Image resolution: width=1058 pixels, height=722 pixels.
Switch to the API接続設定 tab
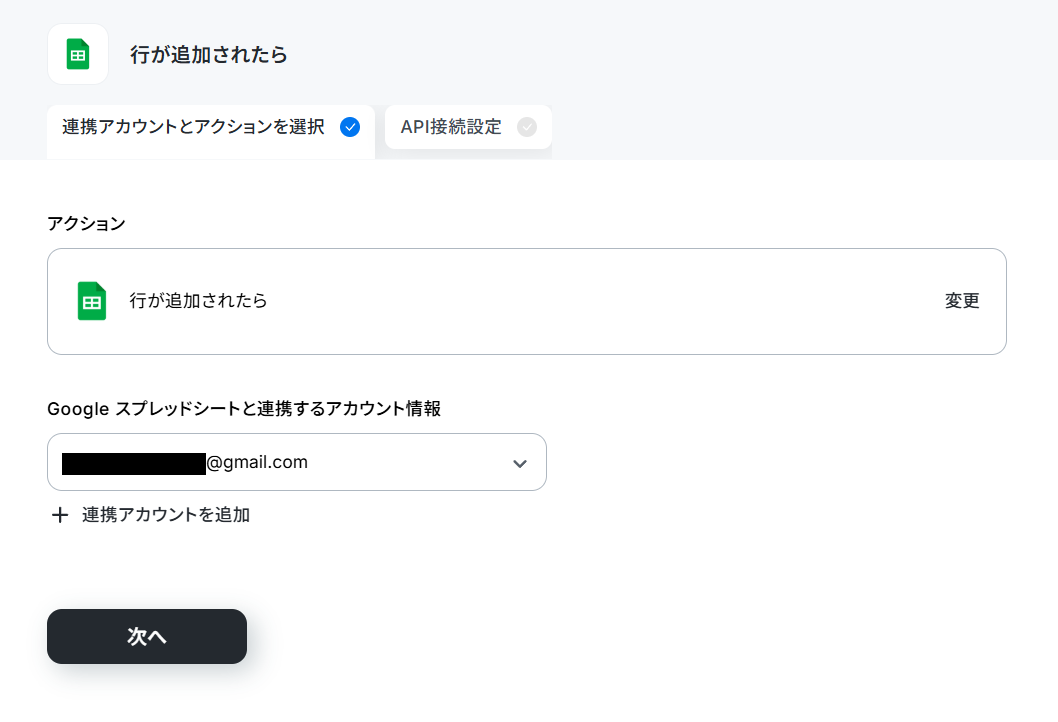click(x=468, y=127)
